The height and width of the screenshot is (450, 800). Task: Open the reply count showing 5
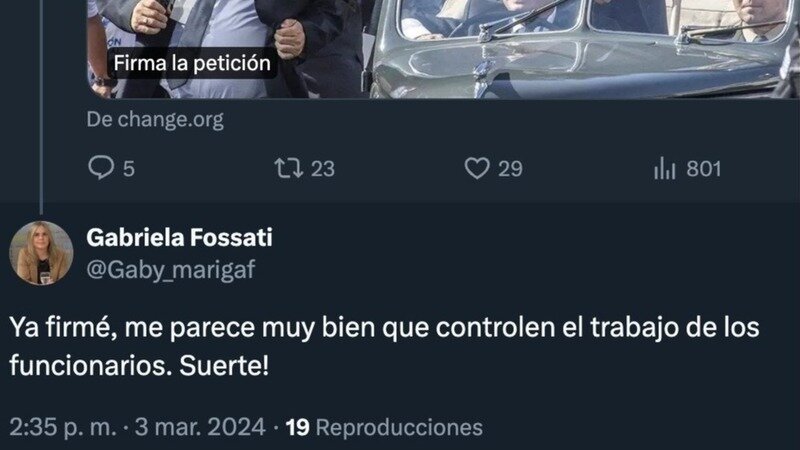[129, 169]
